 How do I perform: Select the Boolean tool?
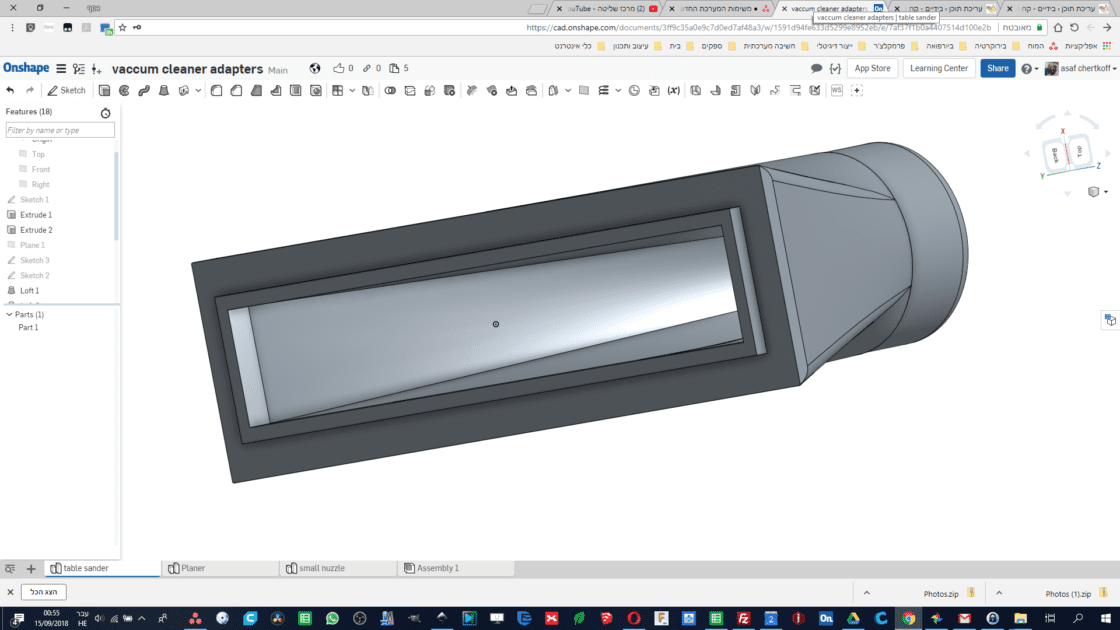(390, 91)
